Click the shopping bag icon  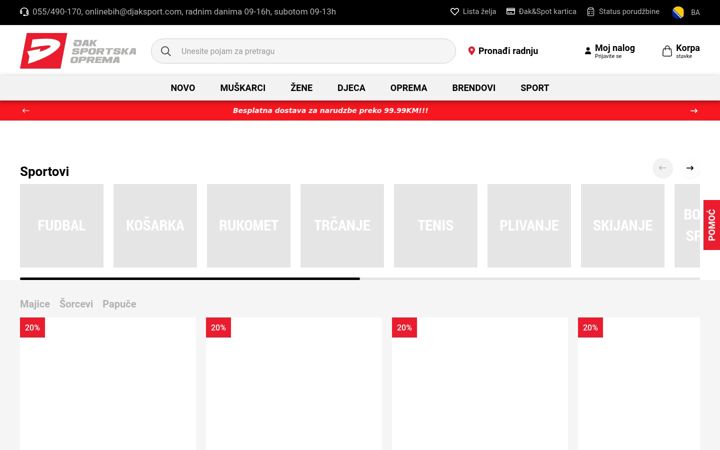click(667, 51)
